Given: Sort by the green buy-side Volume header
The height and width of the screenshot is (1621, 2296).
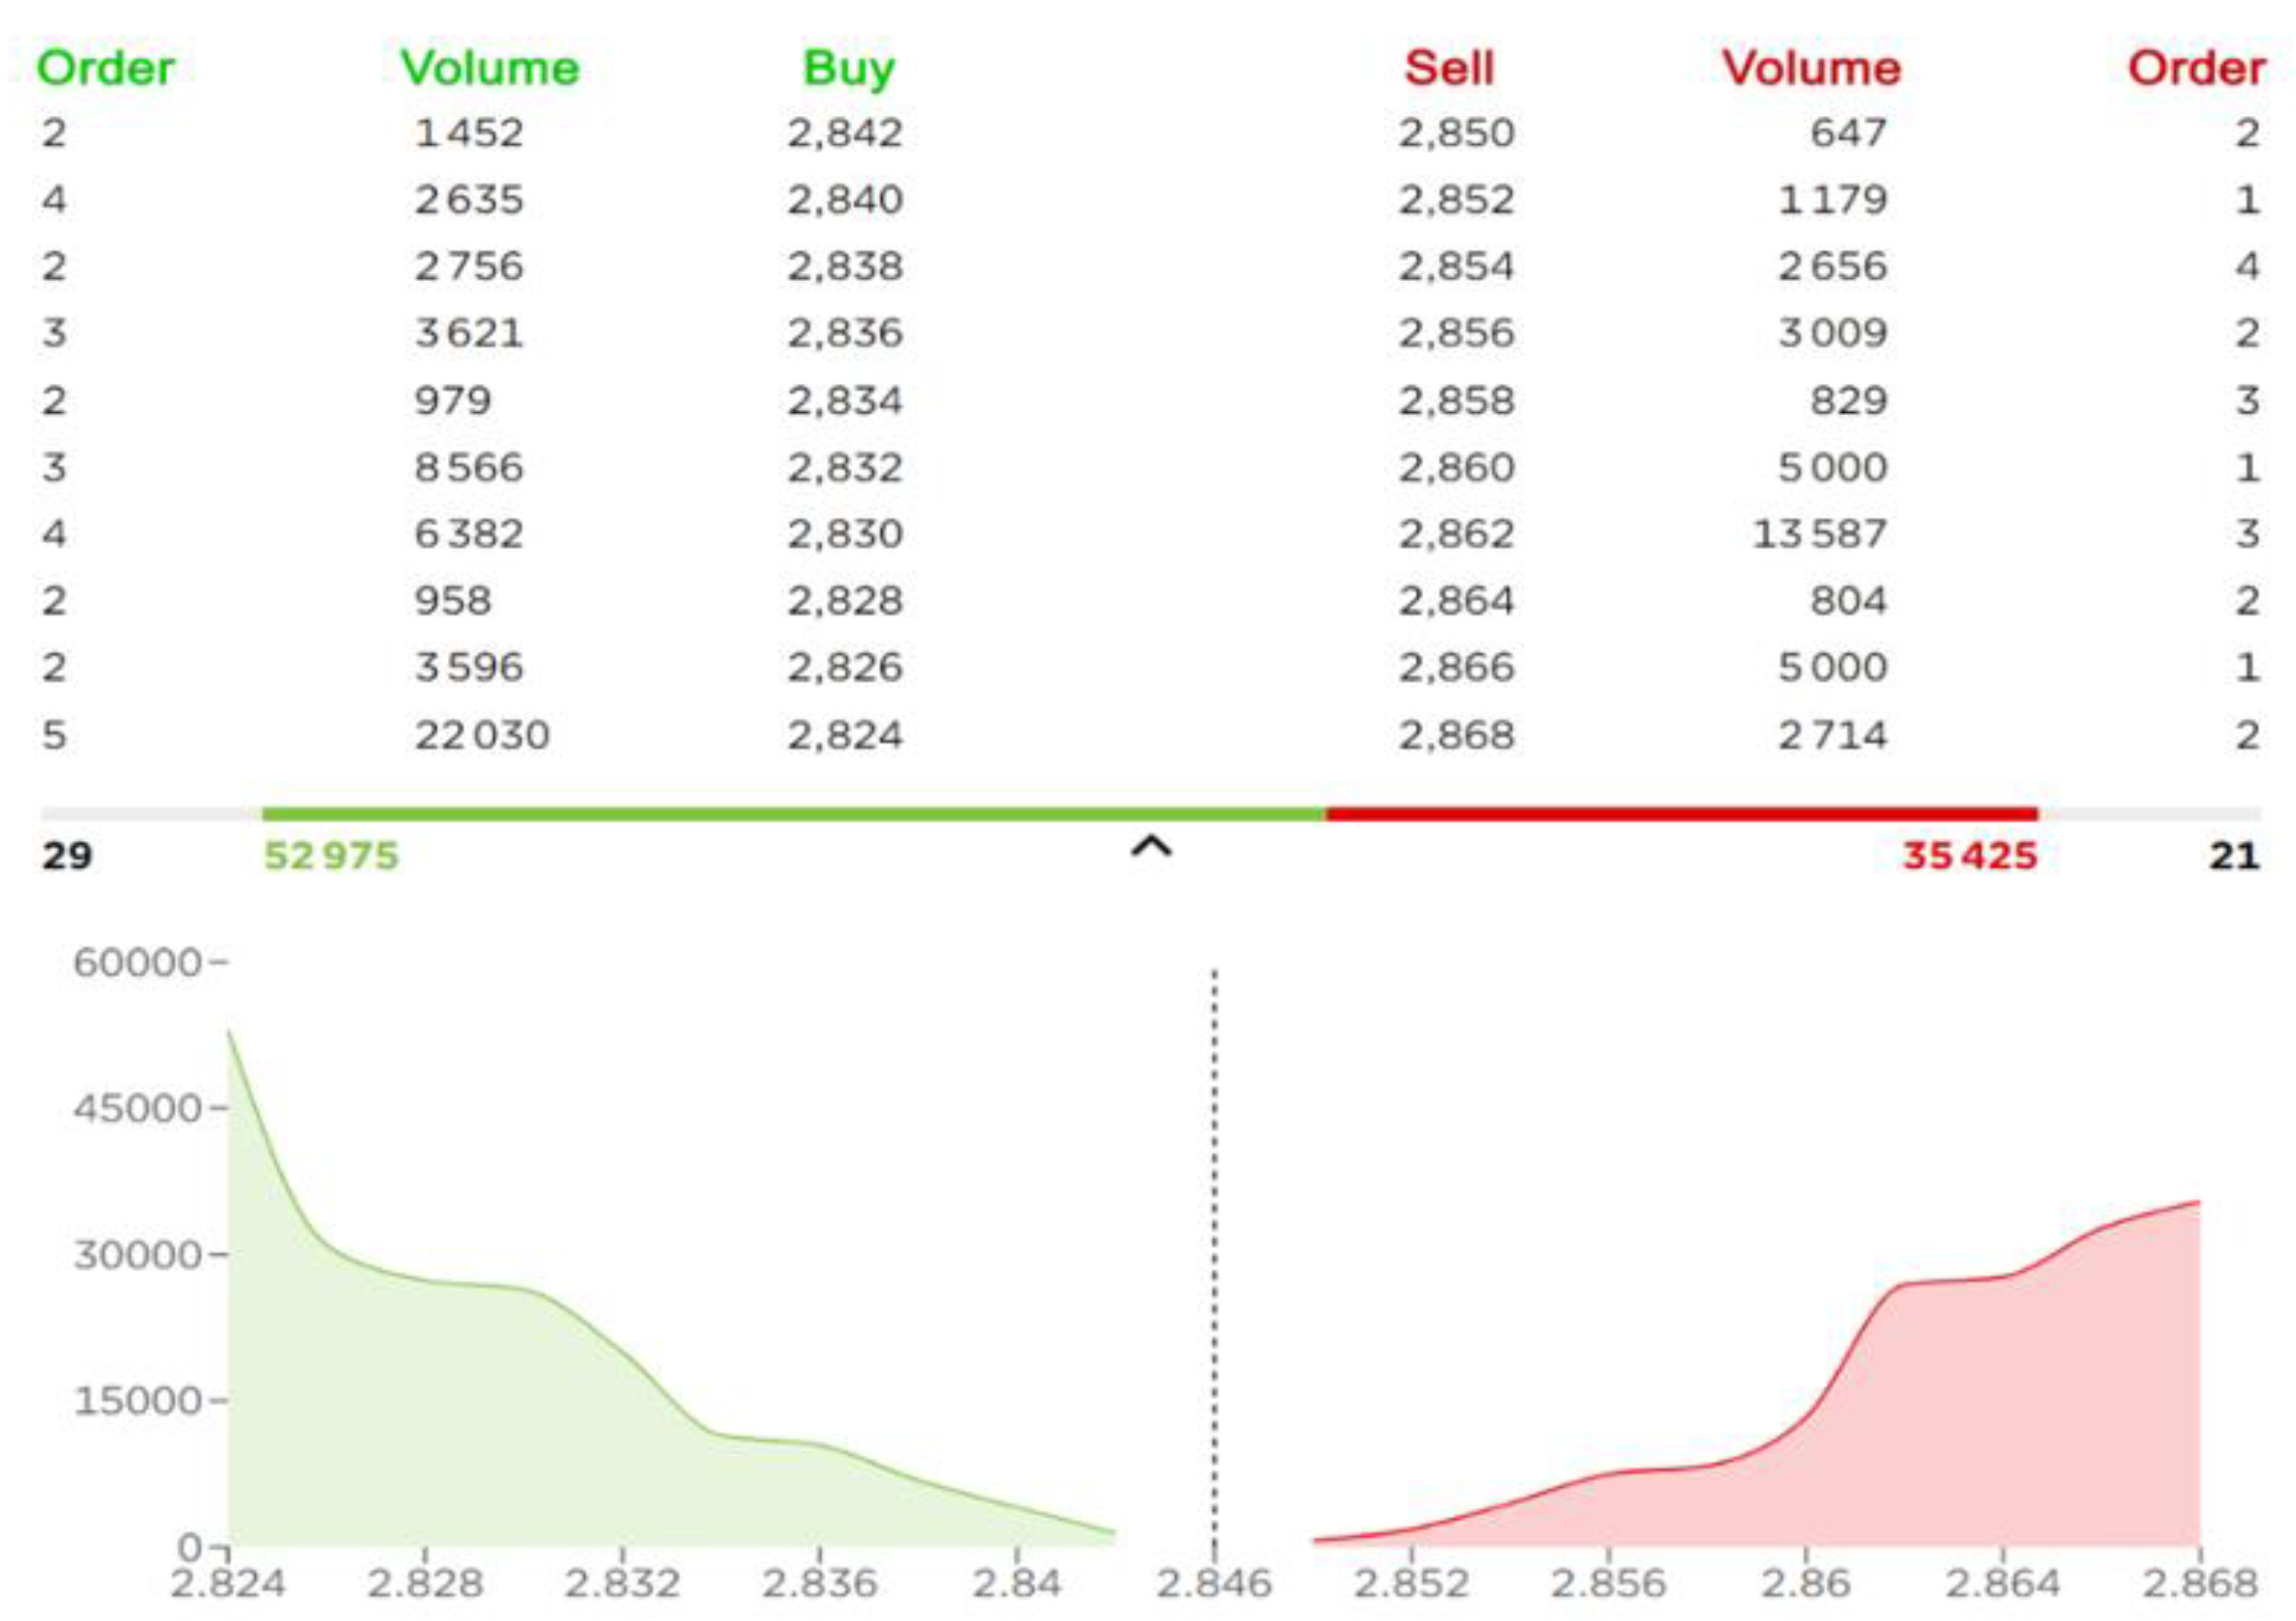Looking at the screenshot, I should 490,68.
